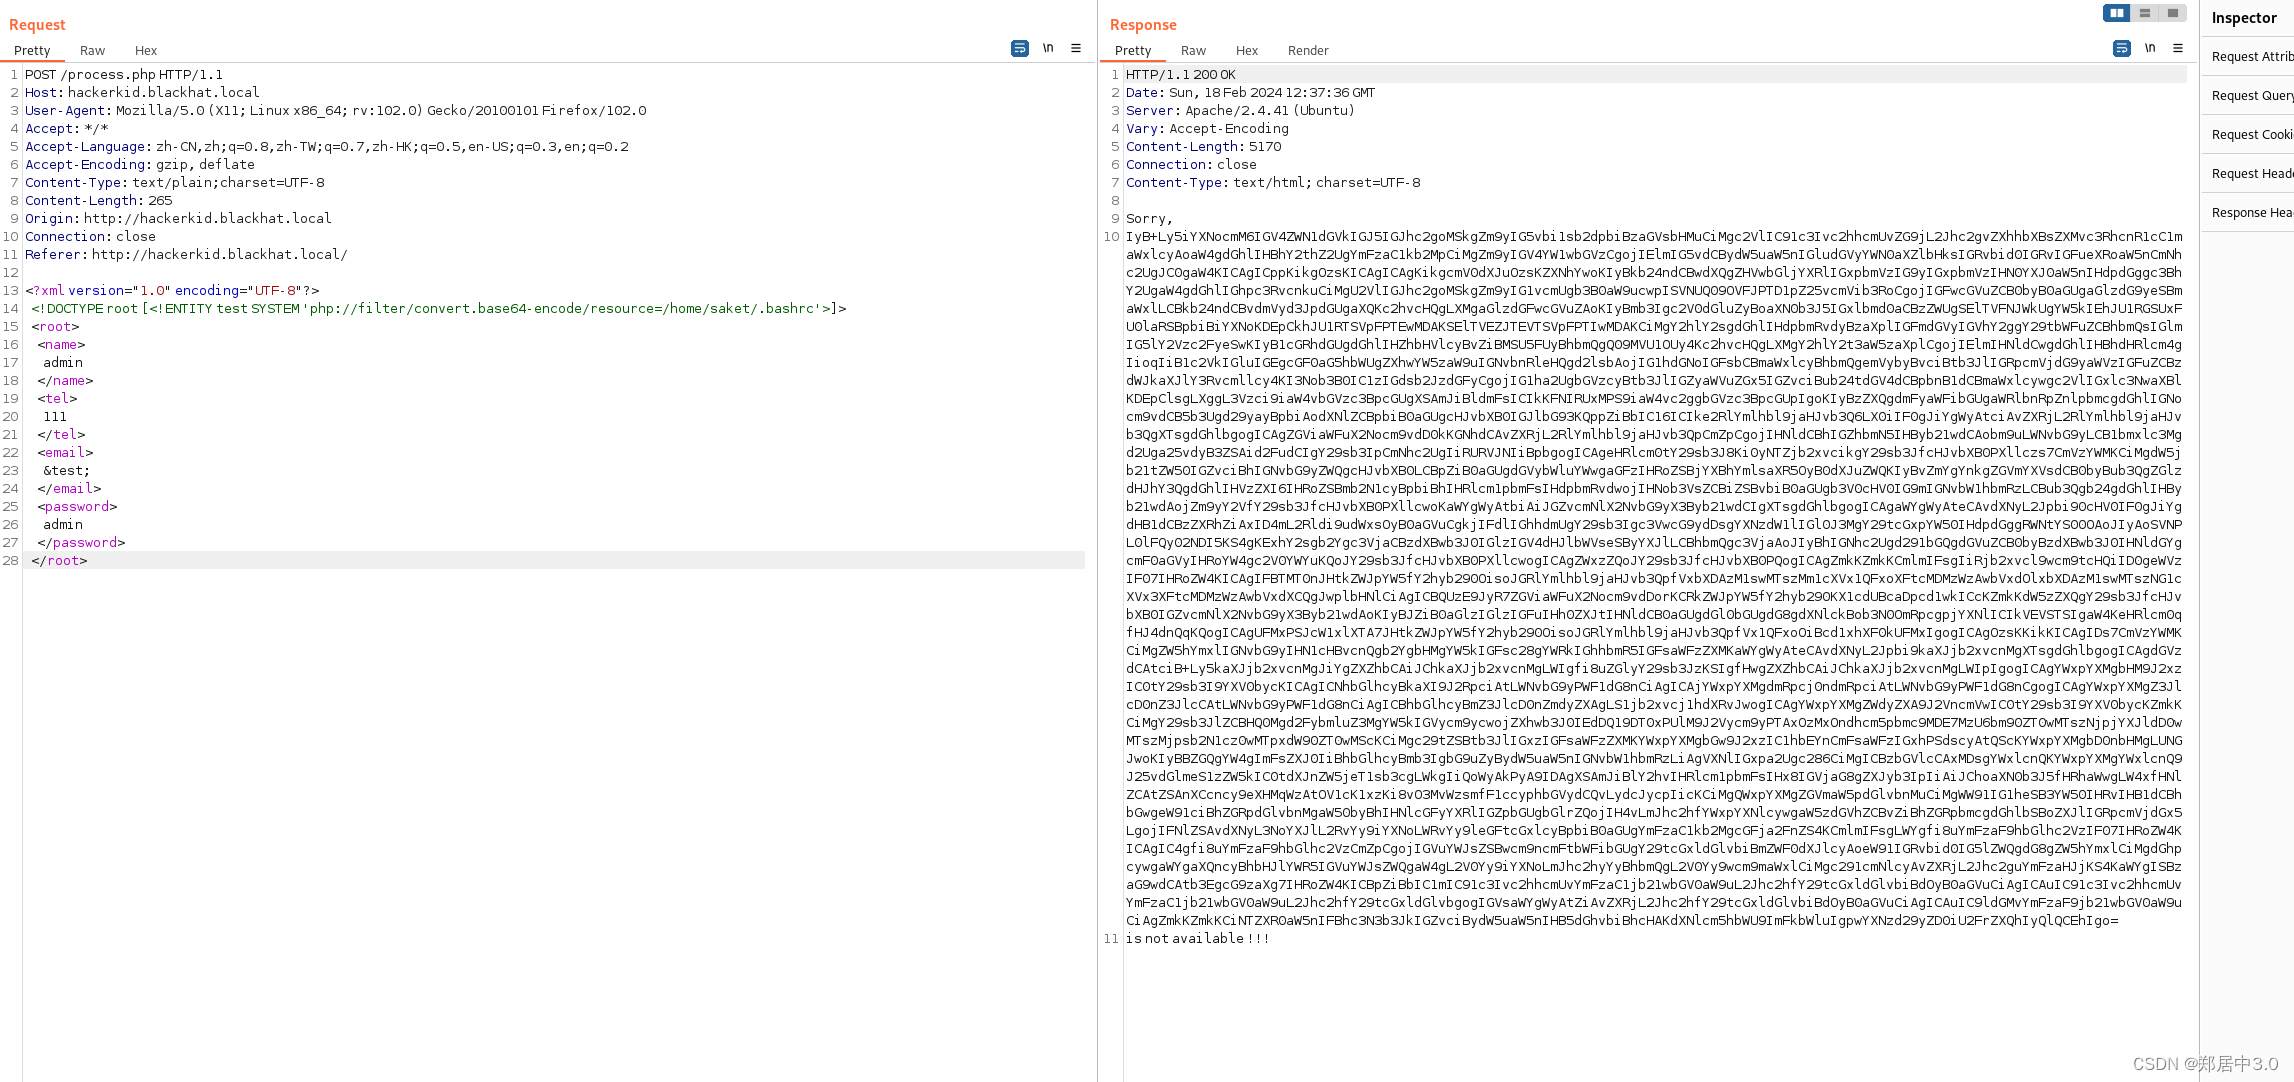Click the response Date header
This screenshot has height=1082, width=2294.
tap(1250, 92)
